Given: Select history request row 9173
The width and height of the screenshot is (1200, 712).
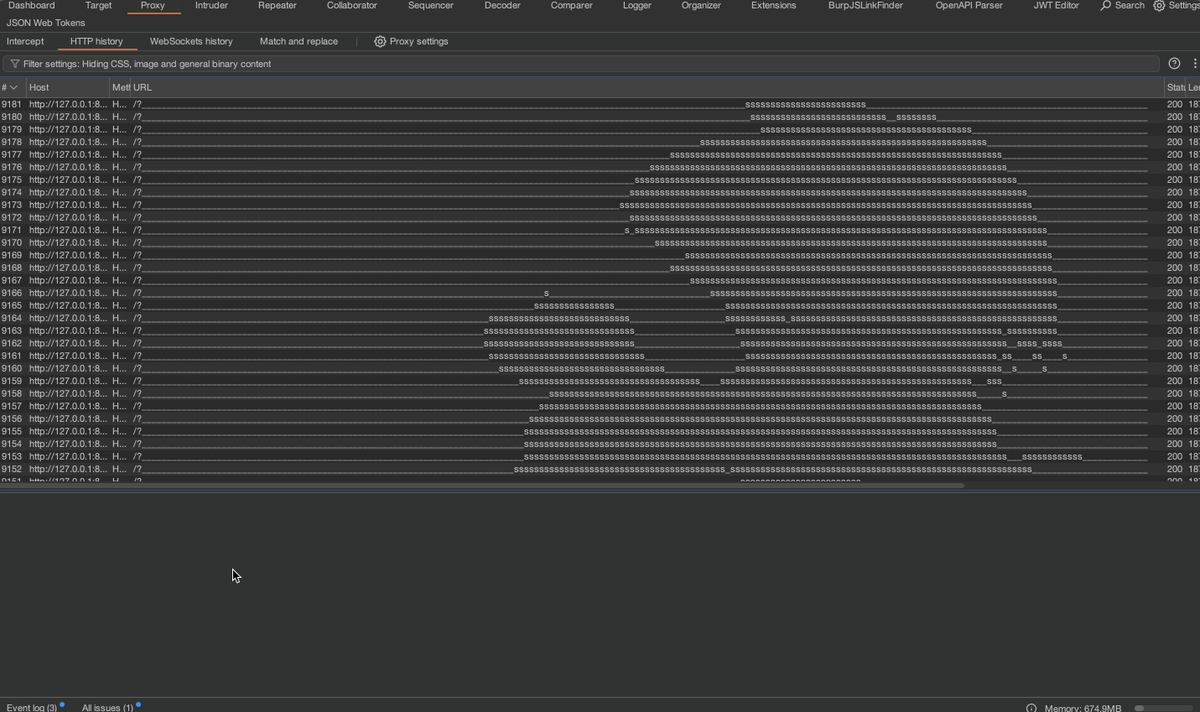Looking at the screenshot, I should [600, 205].
